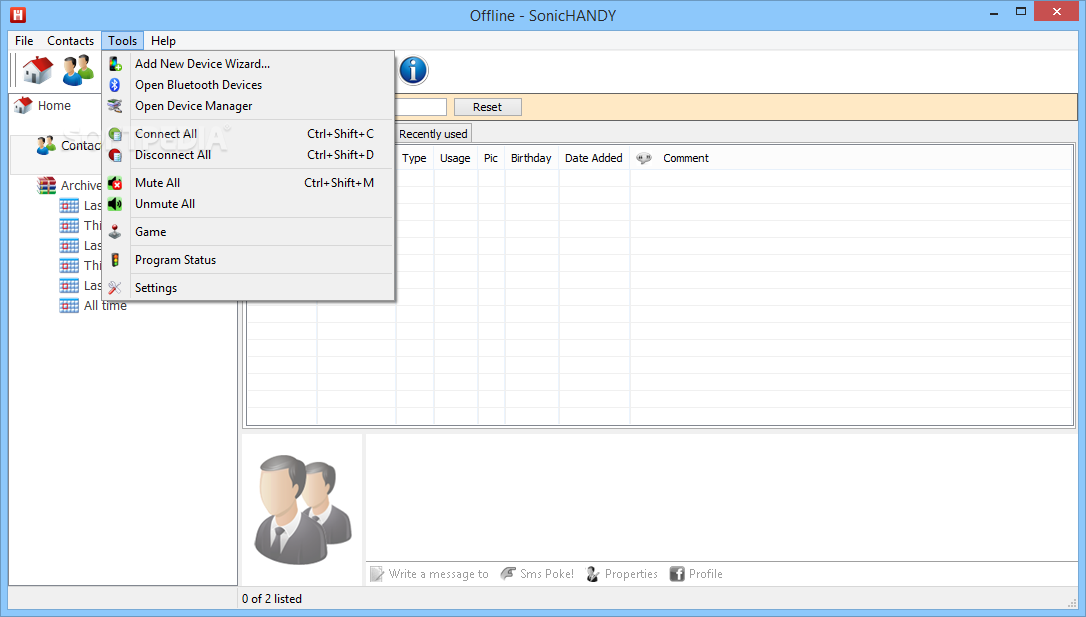Select Connect All menu entry
This screenshot has height=617, width=1086.
[248, 134]
